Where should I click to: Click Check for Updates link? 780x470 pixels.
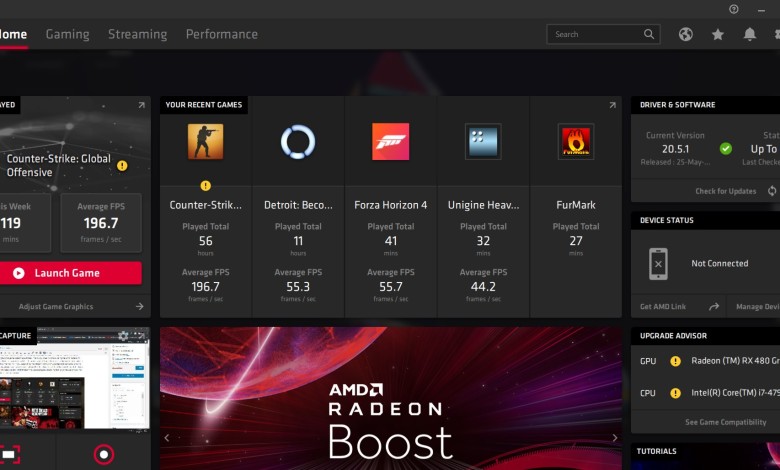726,191
